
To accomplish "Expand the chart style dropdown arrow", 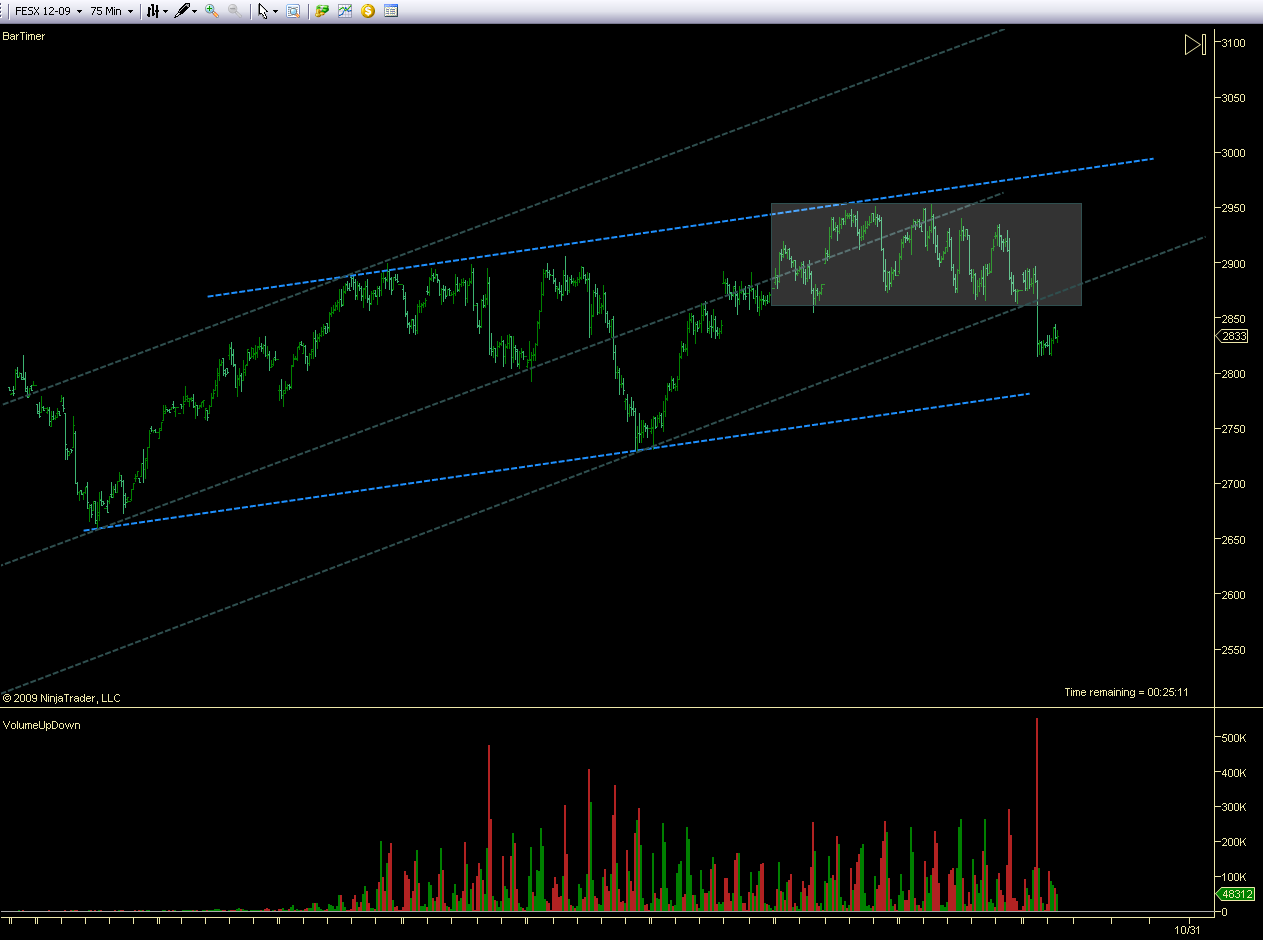I will pyautogui.click(x=165, y=11).
